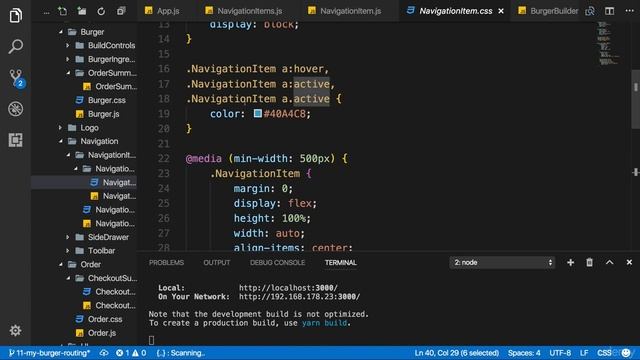Screen dimensions: 640x360
Task: Click the code minimap preview
Action: [x=608, y=43]
